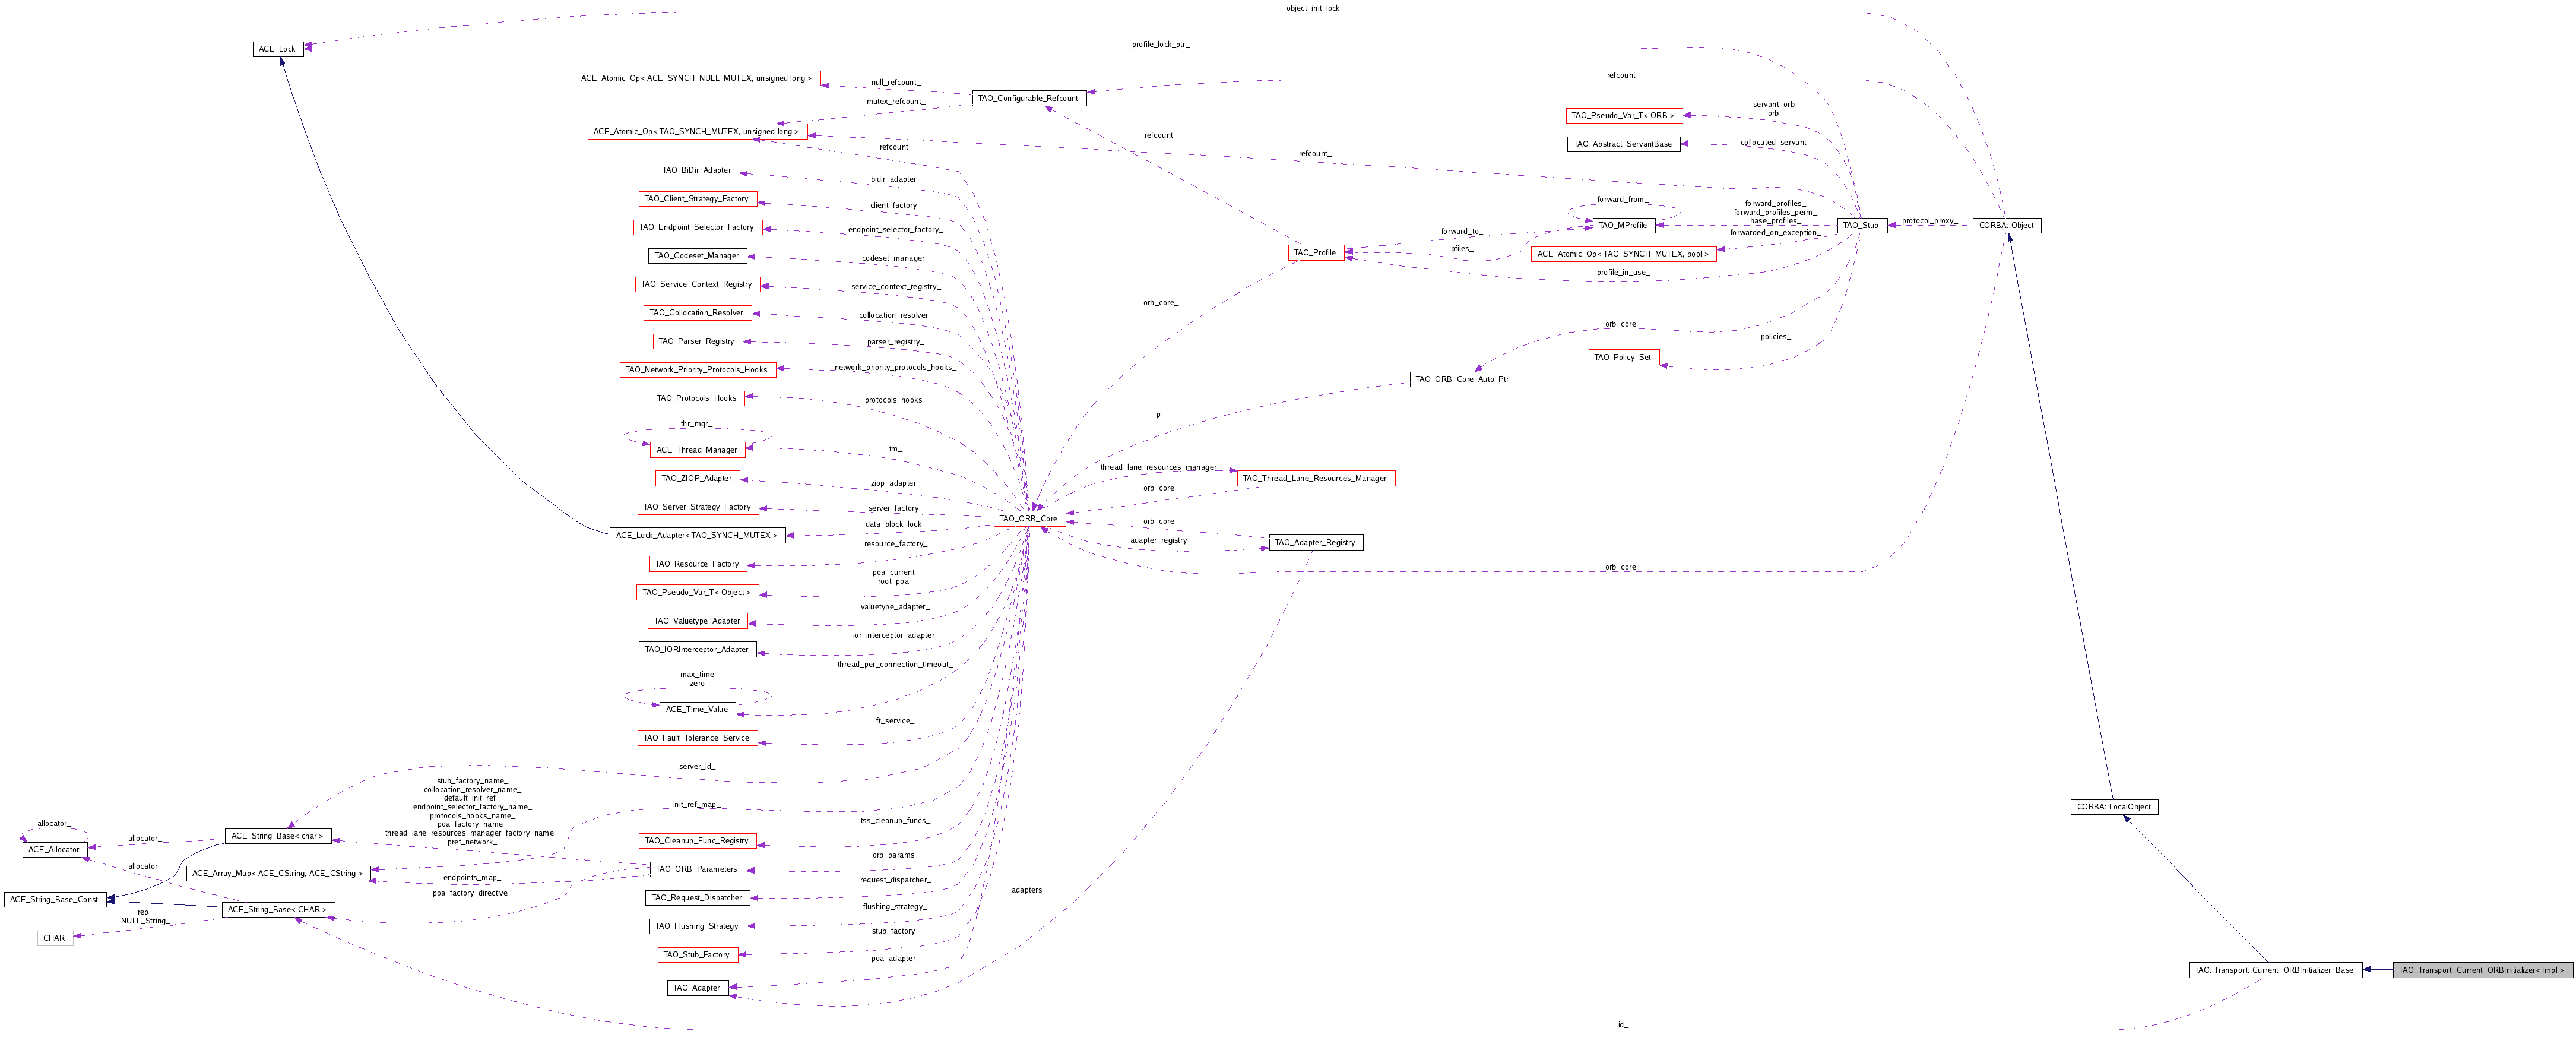Click the ACE_Lock class node
The height and width of the screenshot is (1047, 2576).
point(277,49)
